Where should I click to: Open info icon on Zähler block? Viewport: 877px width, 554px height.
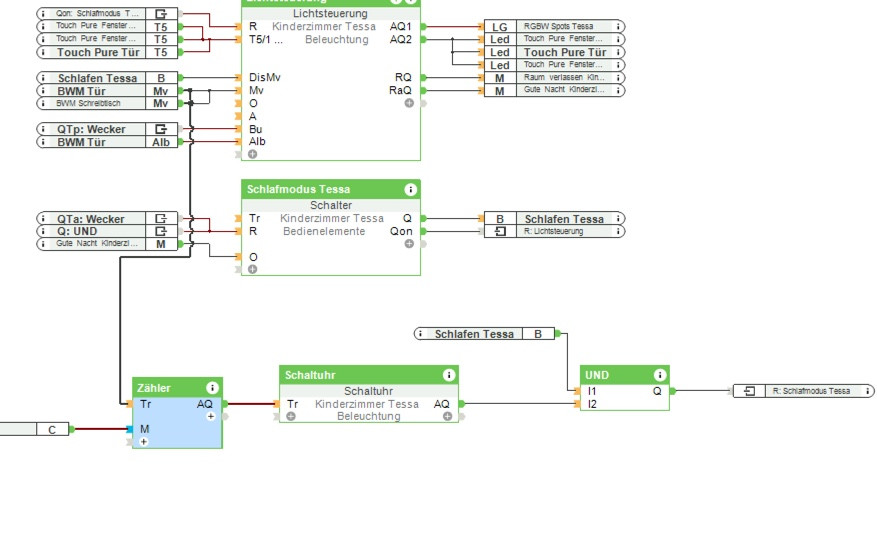(212, 387)
